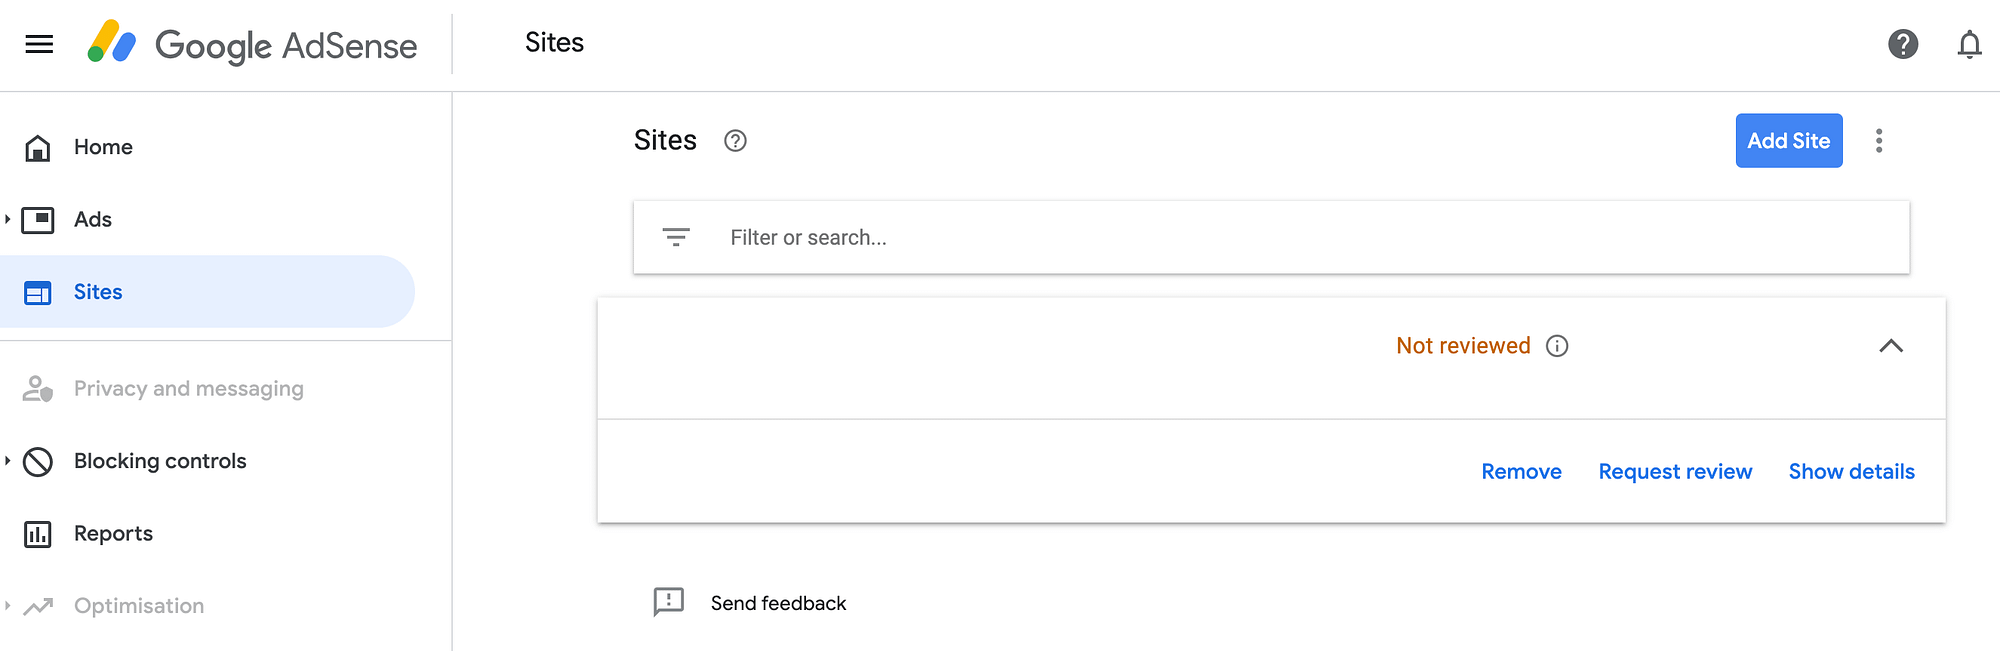Click the Request review link
Image resolution: width=2000 pixels, height=651 pixels.
[x=1675, y=471]
